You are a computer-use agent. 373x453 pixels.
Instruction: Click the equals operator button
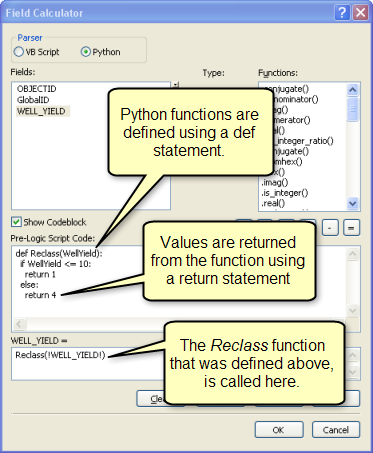click(x=351, y=228)
